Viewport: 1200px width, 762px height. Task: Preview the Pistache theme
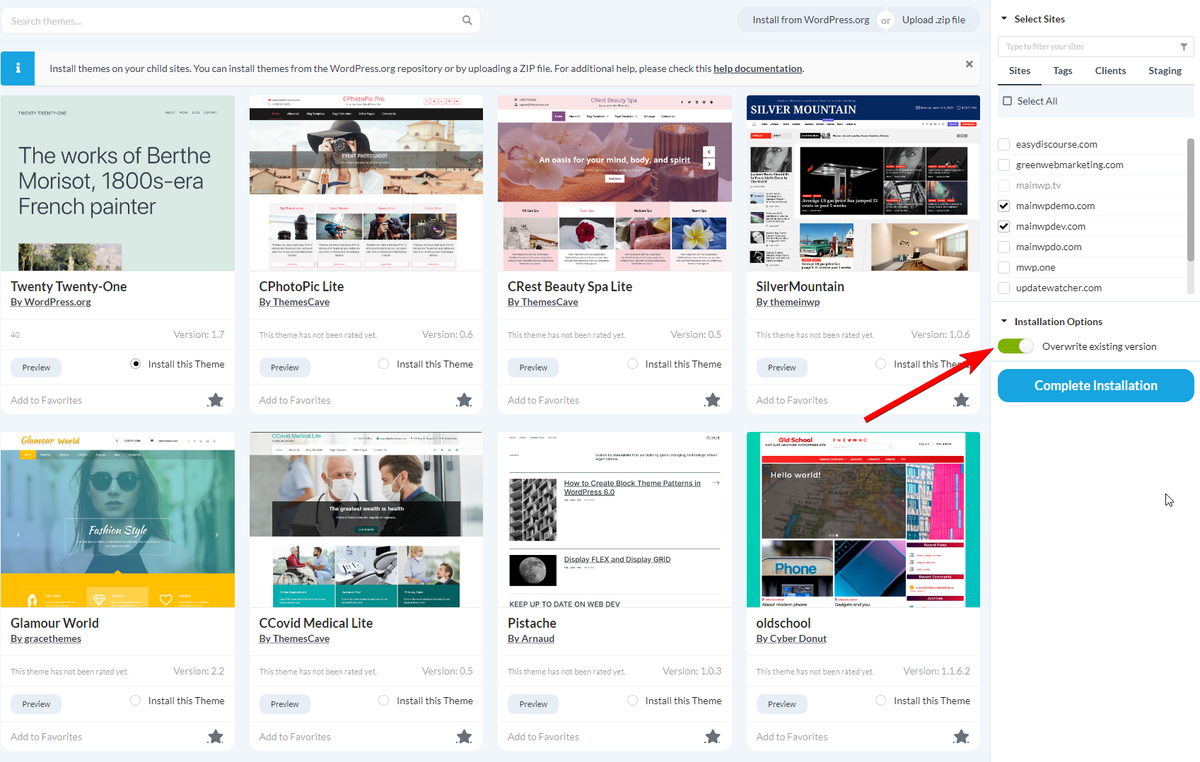coord(533,704)
